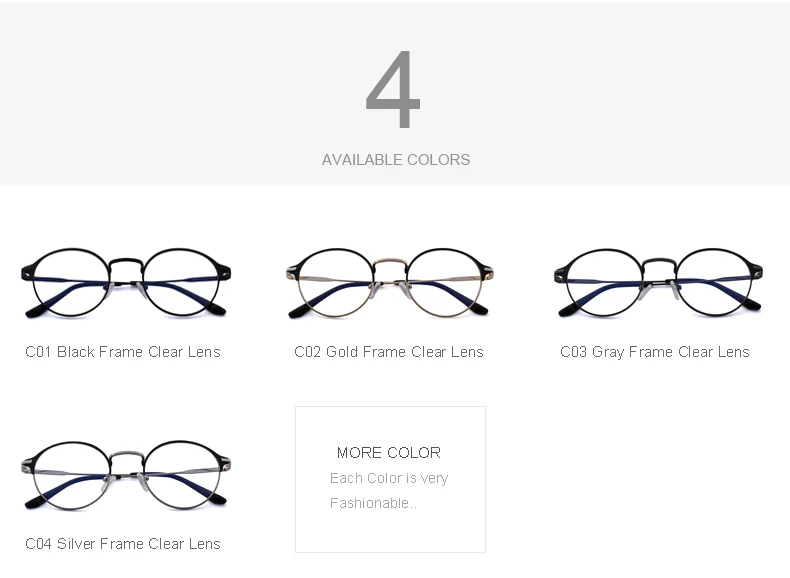
Task: Select the C04 silver frame glasses image
Action: coord(126,475)
